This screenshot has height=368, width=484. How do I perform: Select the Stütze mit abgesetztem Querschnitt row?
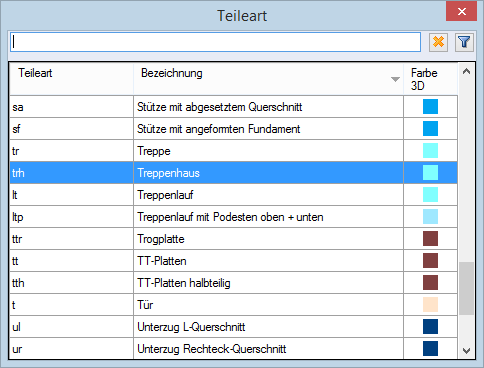(233, 107)
